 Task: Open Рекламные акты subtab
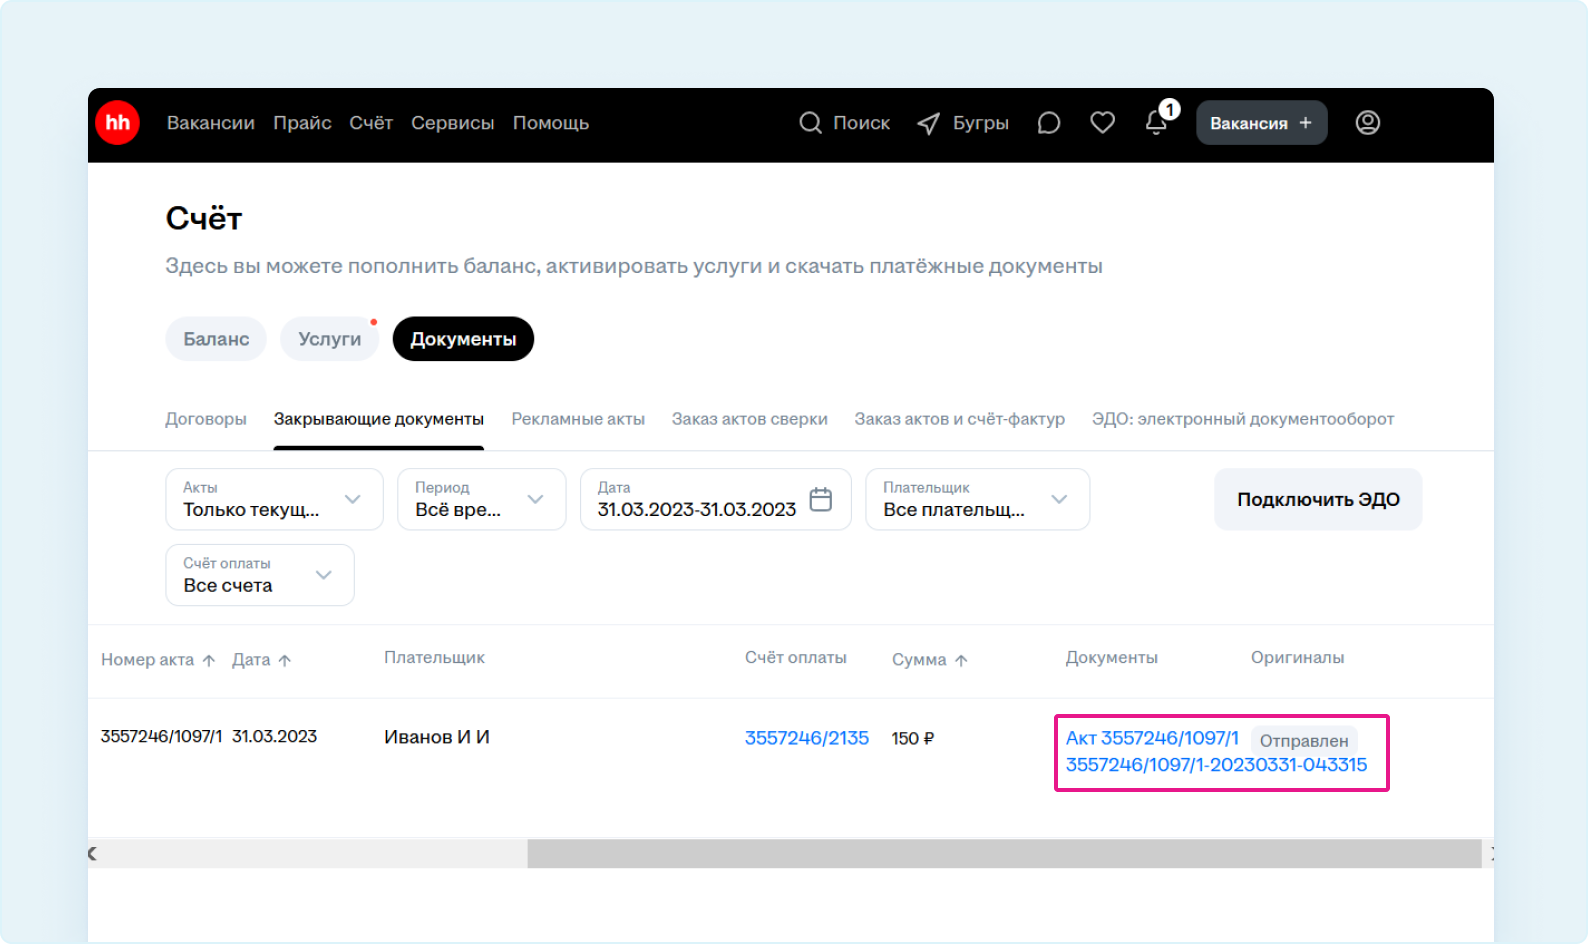click(x=578, y=419)
